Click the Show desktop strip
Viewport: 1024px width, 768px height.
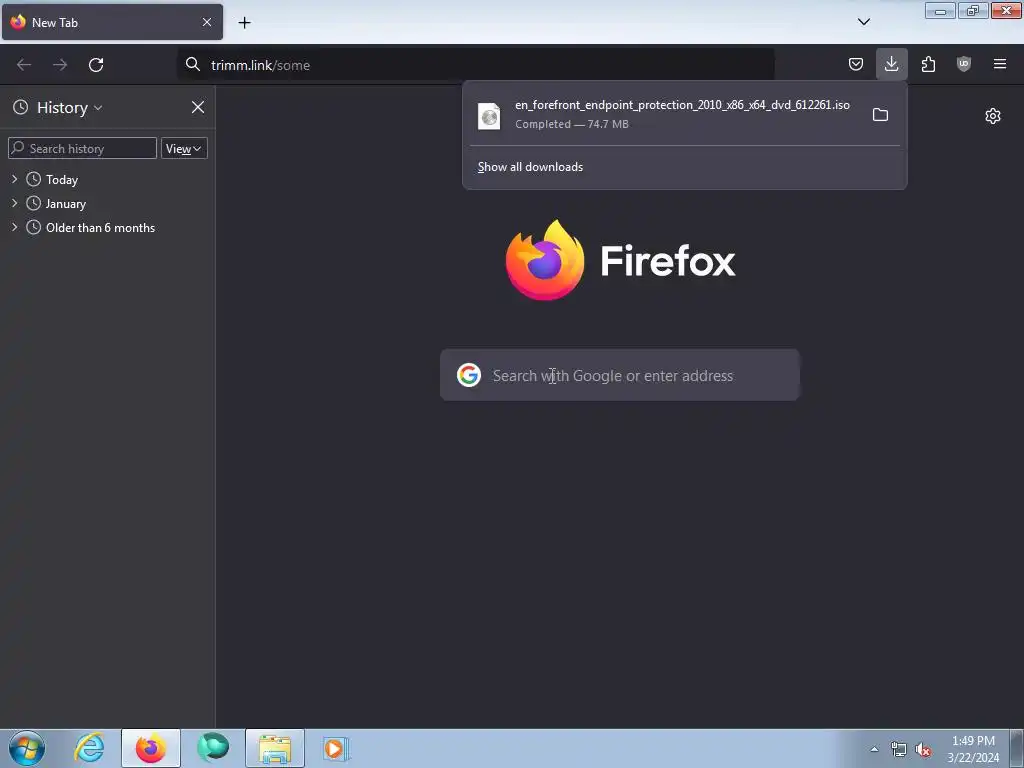click(x=1017, y=748)
